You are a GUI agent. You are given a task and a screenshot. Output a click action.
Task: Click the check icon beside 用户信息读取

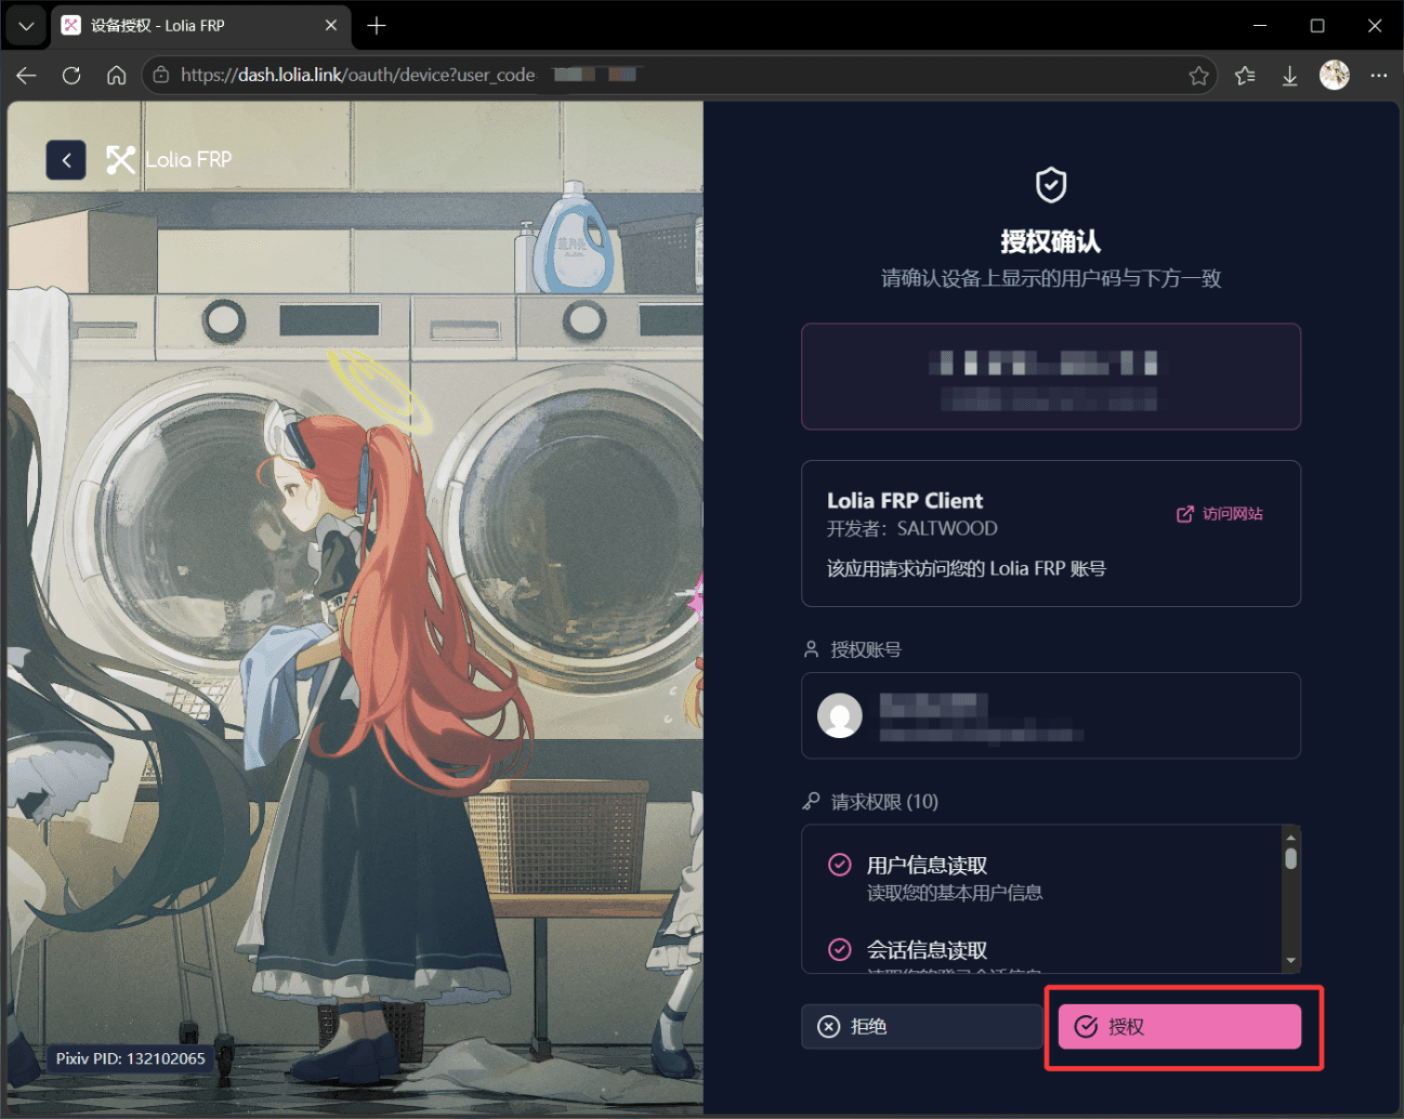click(x=840, y=865)
